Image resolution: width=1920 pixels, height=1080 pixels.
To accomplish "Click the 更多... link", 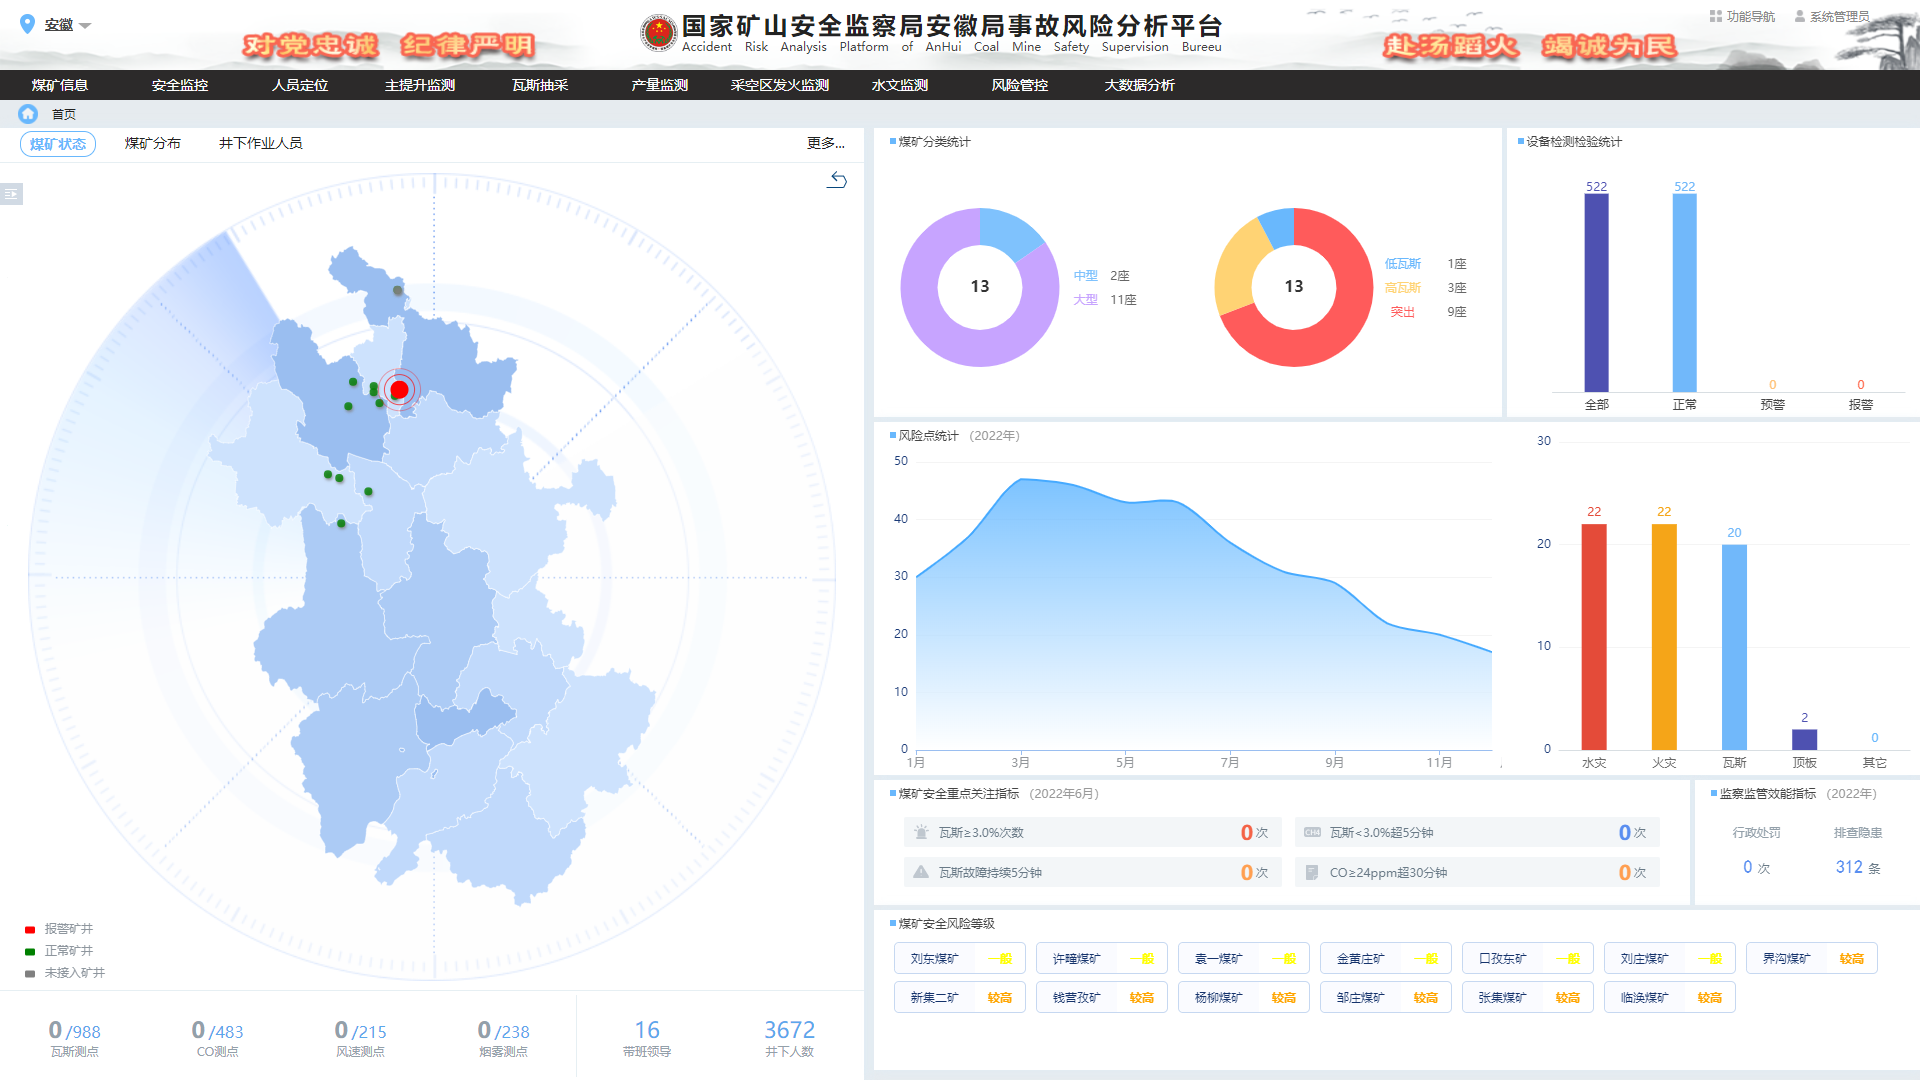I will 826,144.
